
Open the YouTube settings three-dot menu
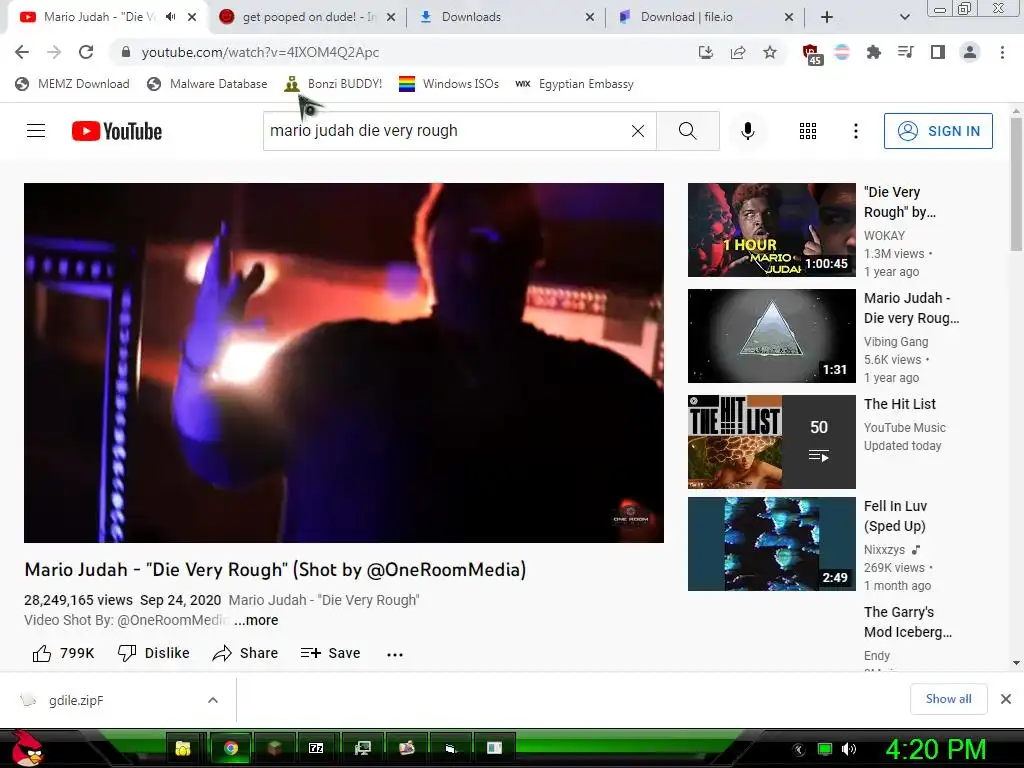856,131
